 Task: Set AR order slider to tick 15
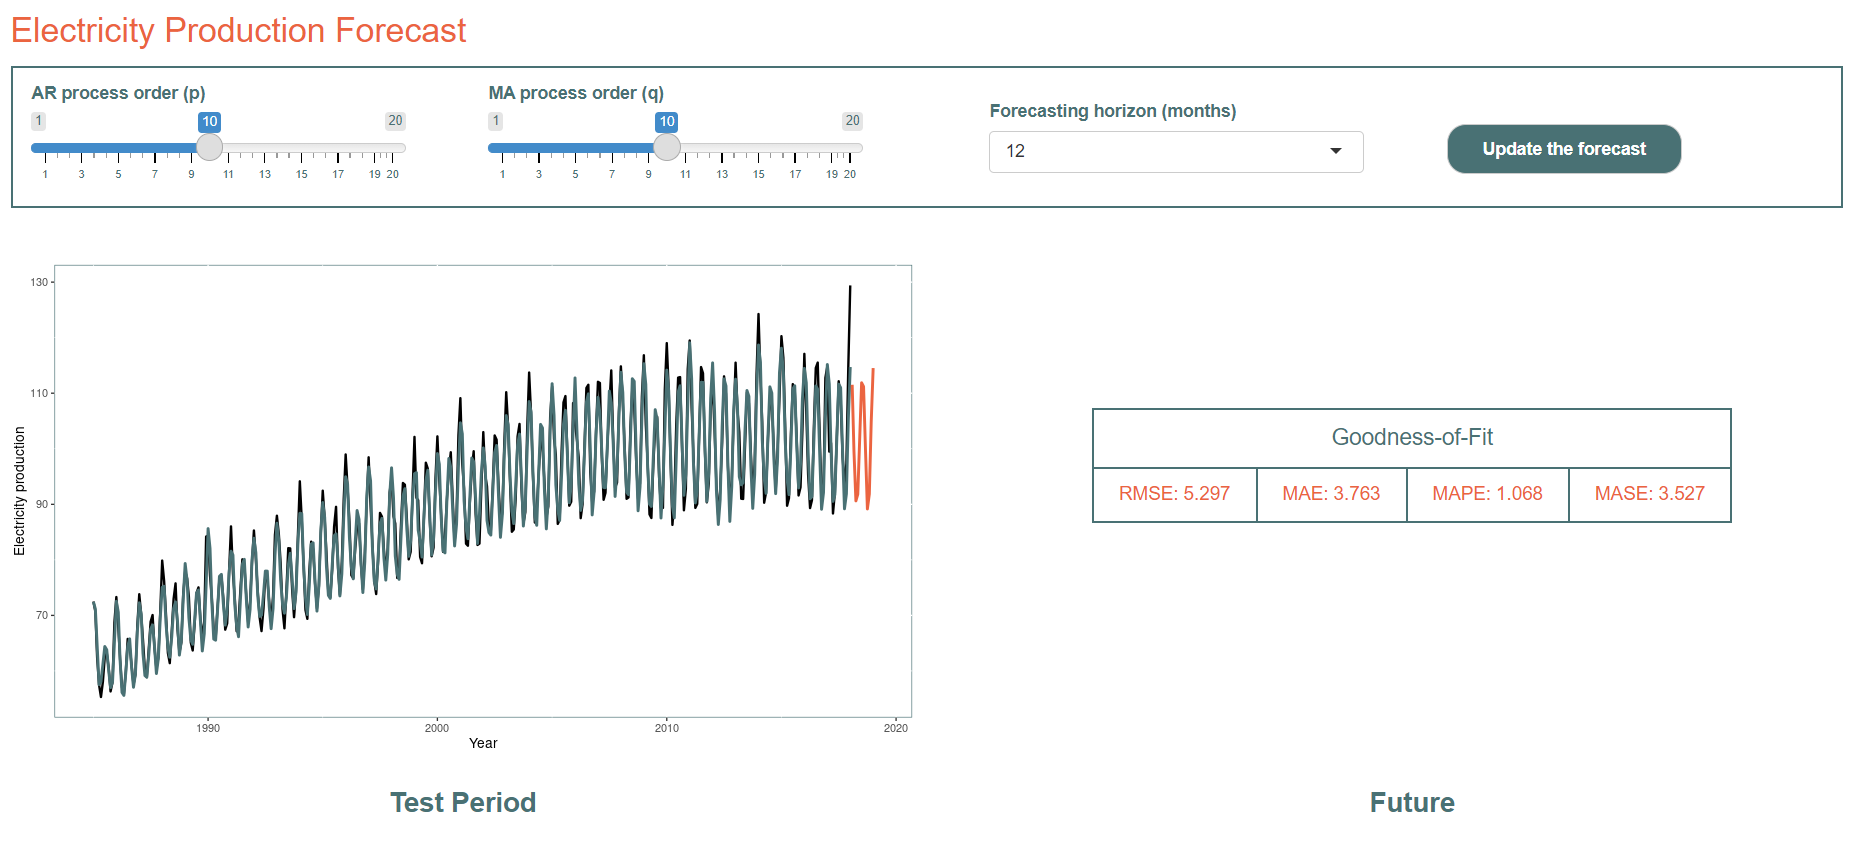(x=301, y=148)
